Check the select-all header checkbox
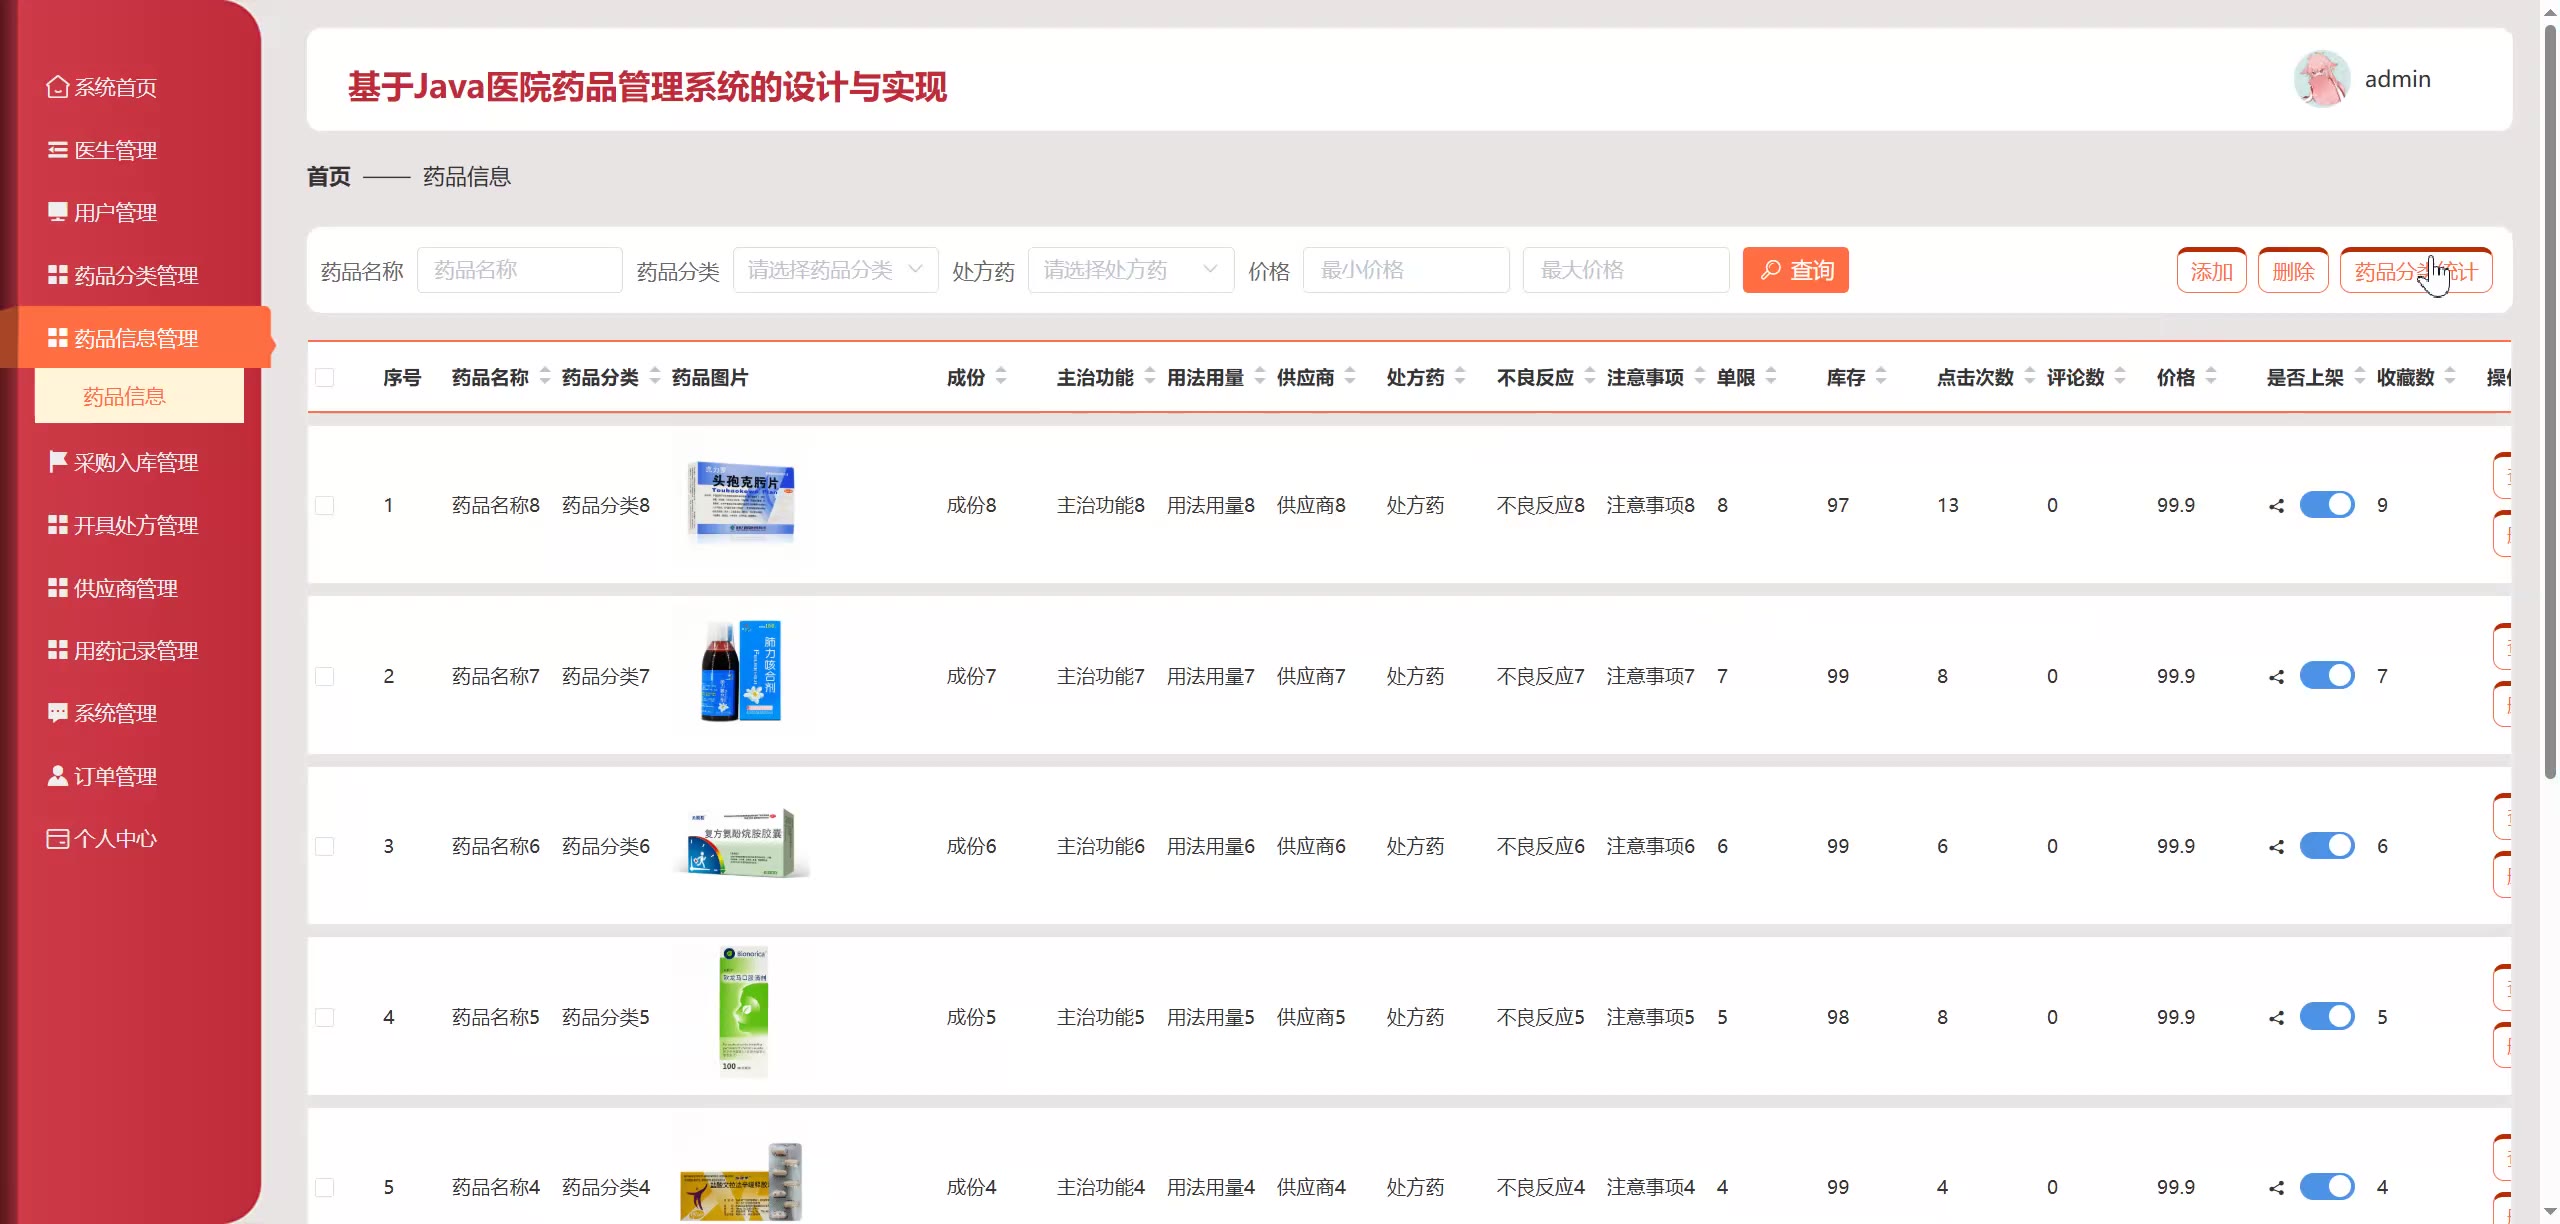Image resolution: width=2560 pixels, height=1224 pixels. [324, 377]
